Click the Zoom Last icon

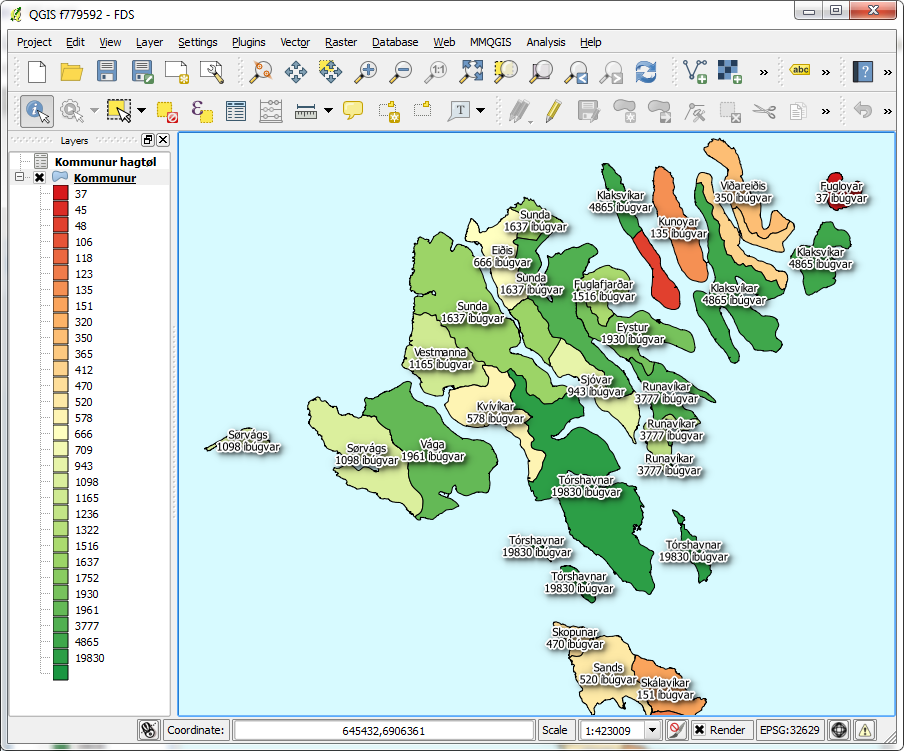coord(576,72)
